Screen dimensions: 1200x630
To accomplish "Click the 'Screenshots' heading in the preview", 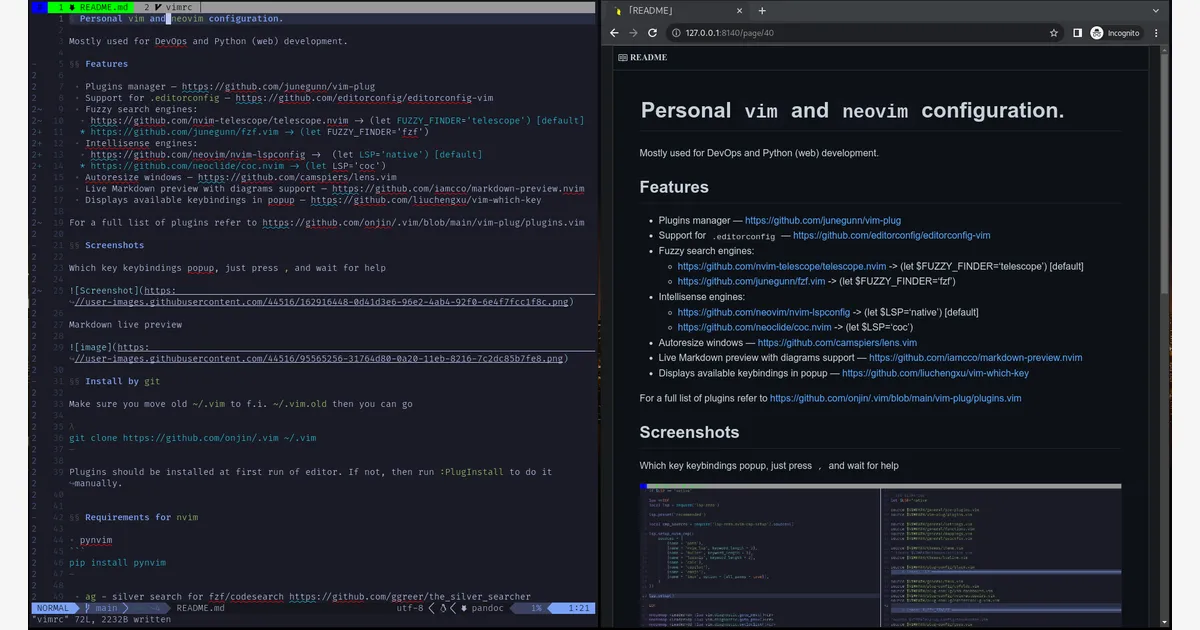I will pyautogui.click(x=689, y=432).
